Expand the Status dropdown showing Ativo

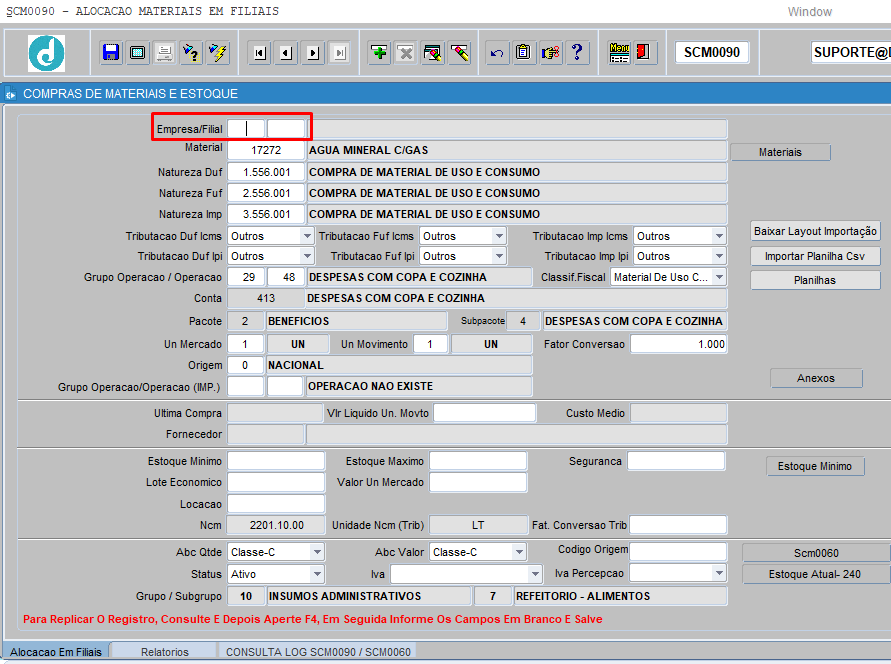click(317, 574)
